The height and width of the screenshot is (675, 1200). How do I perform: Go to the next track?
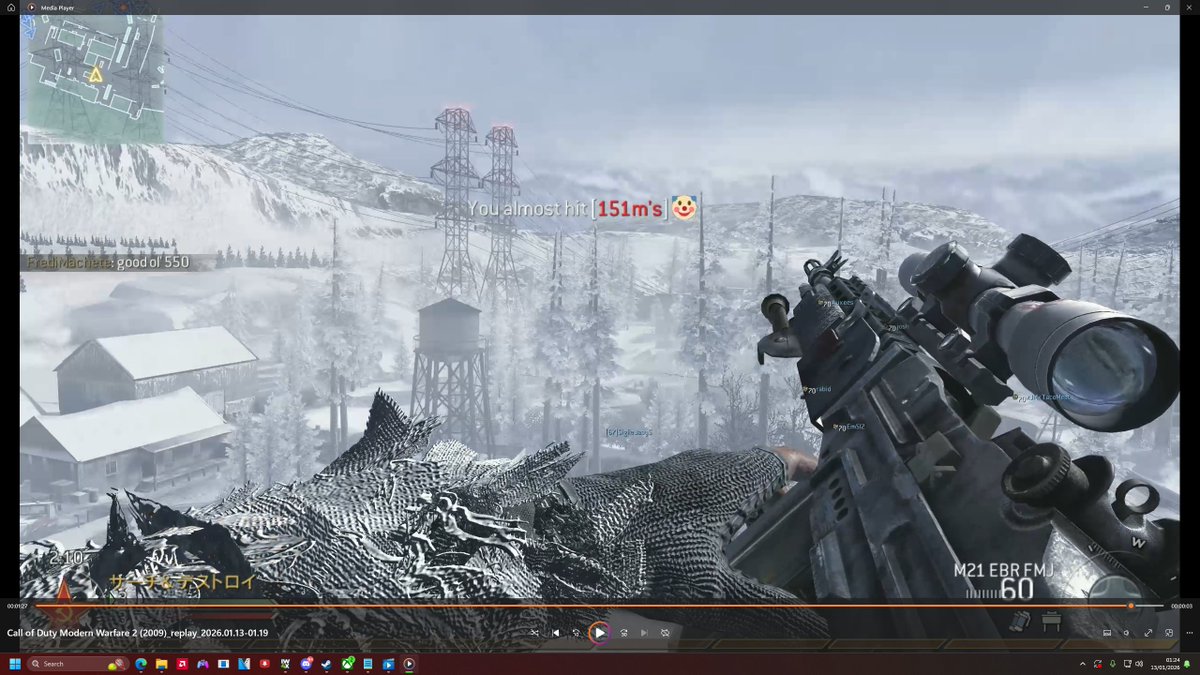644,632
